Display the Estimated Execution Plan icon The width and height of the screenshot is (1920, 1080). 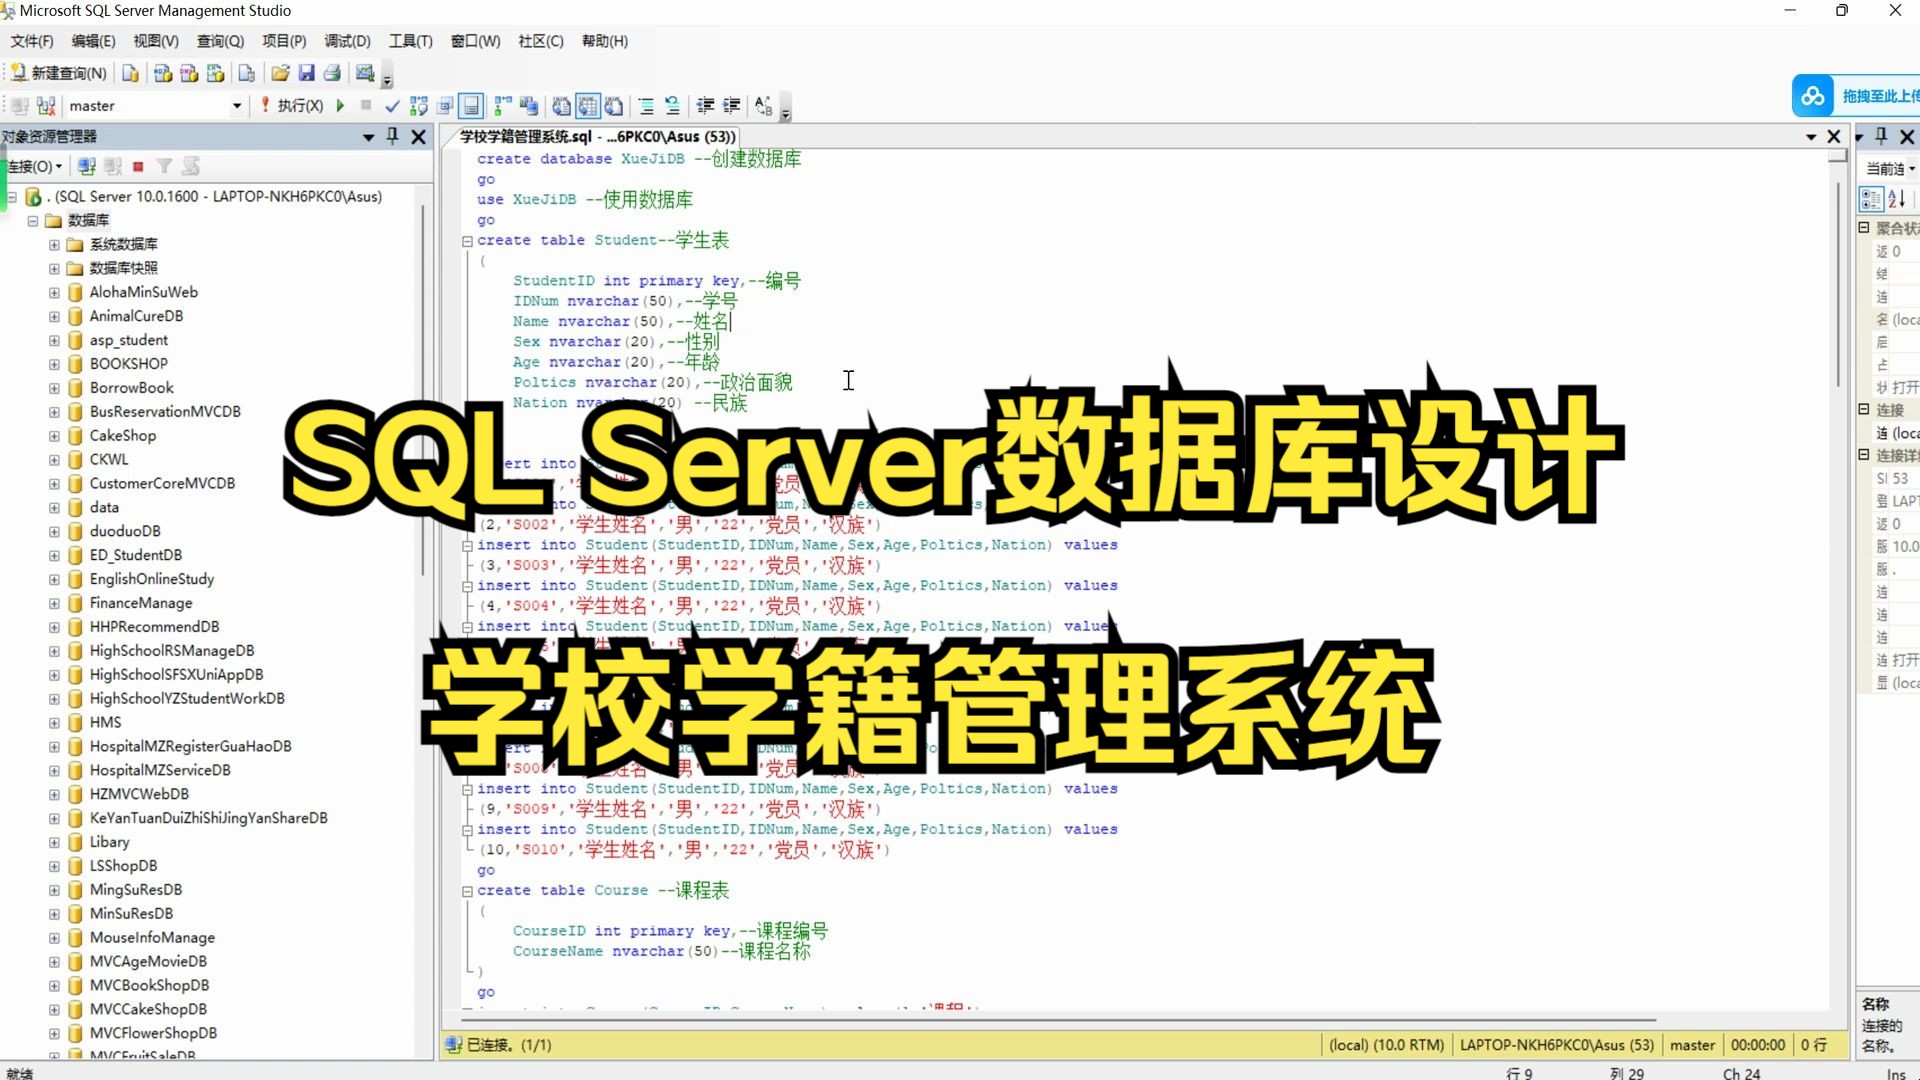[x=419, y=105]
